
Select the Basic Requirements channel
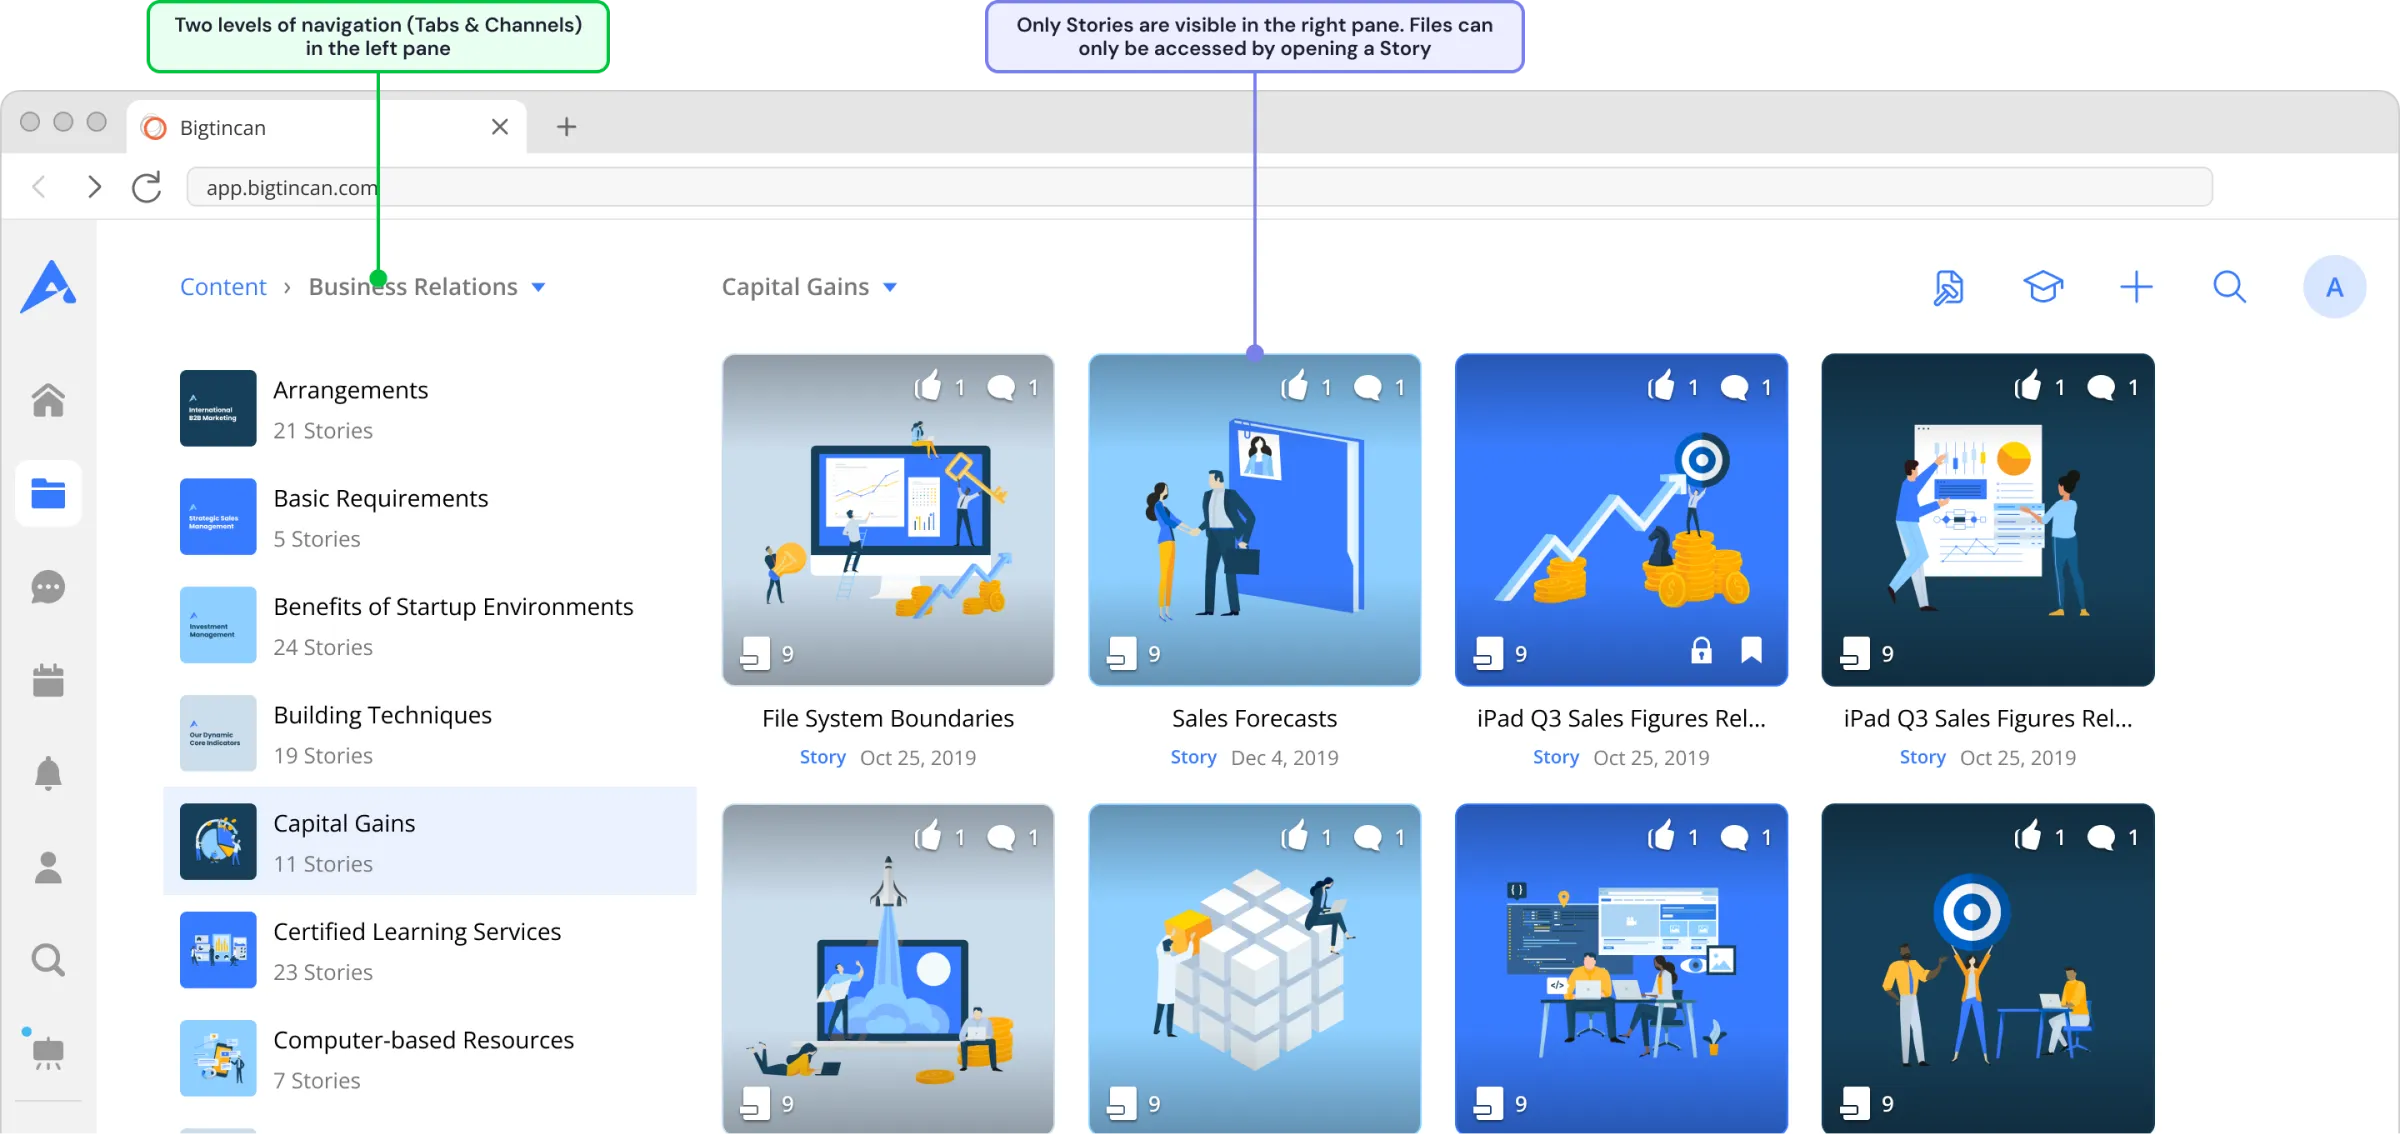430,517
